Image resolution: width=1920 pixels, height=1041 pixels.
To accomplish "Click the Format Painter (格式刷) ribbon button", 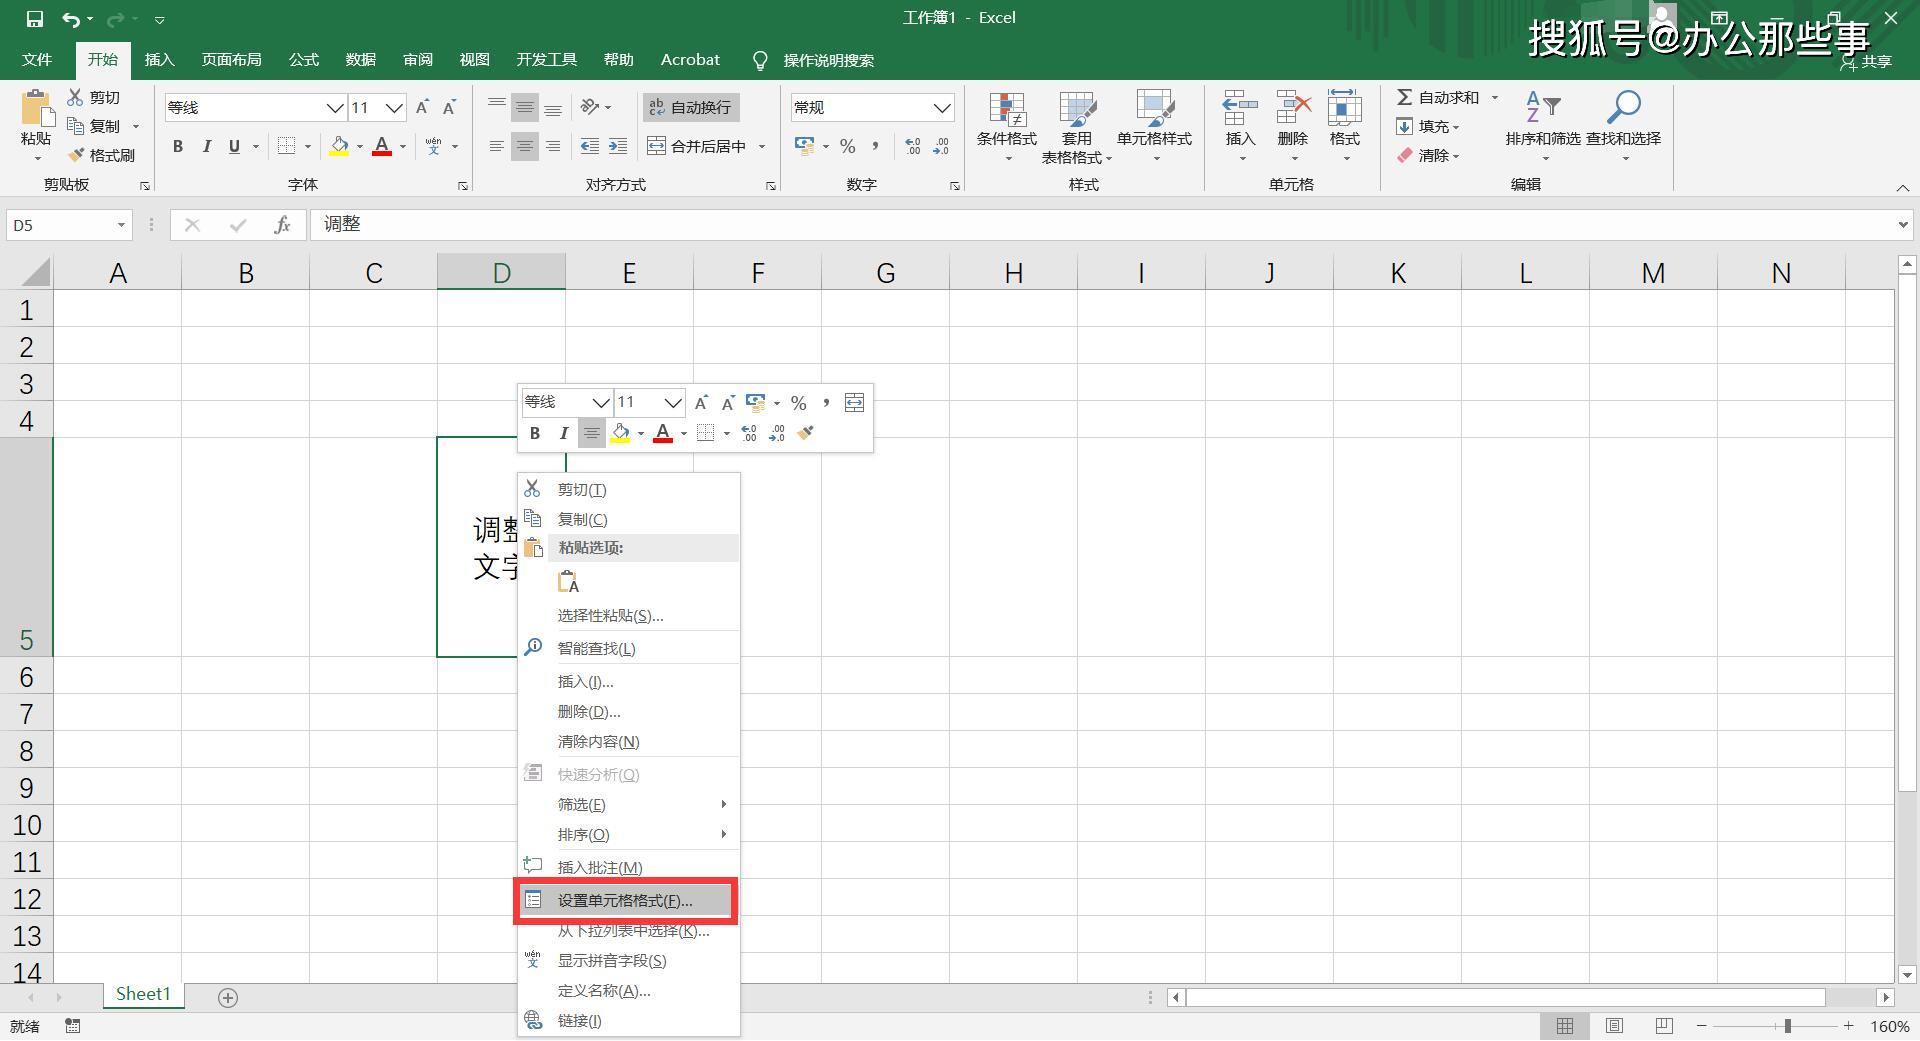I will coord(101,155).
